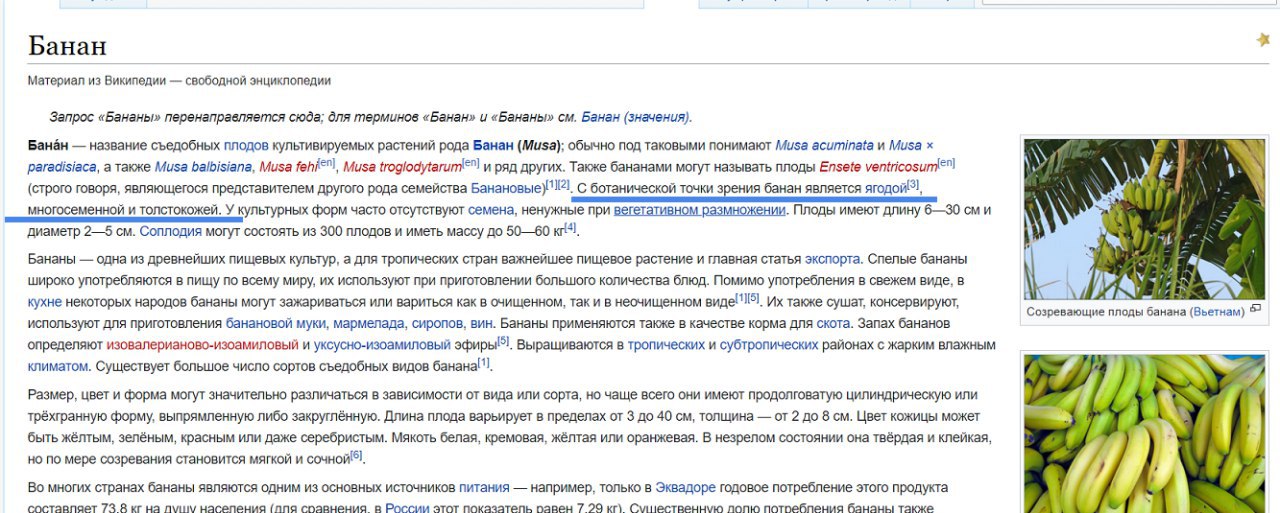Open the yellow bananas bunch thumbnail

pyautogui.click(x=1144, y=434)
